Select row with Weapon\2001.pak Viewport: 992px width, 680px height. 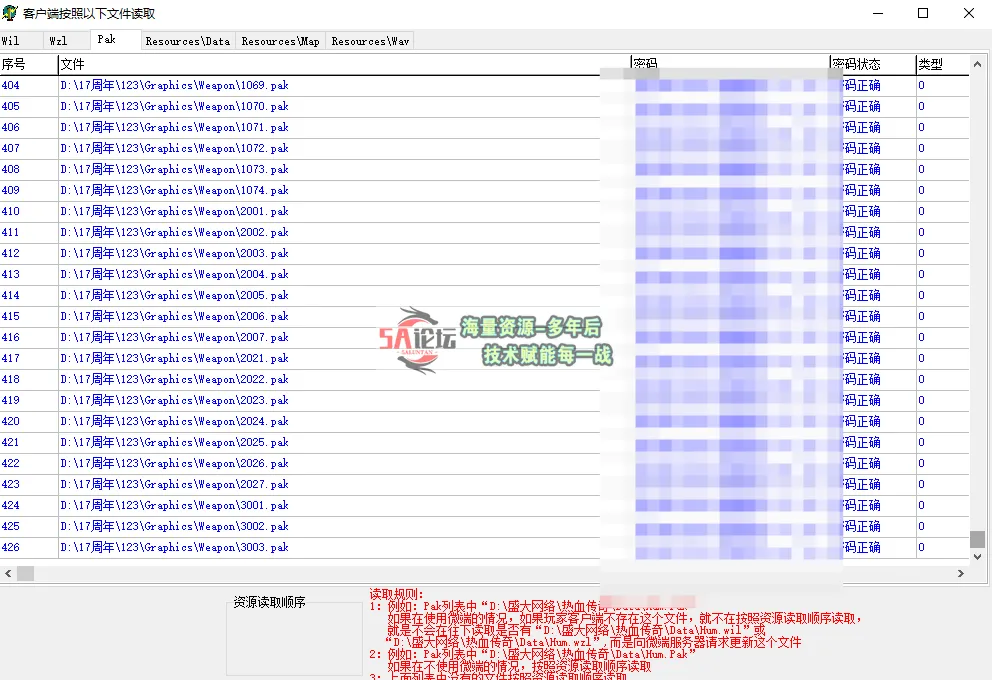coord(485,211)
